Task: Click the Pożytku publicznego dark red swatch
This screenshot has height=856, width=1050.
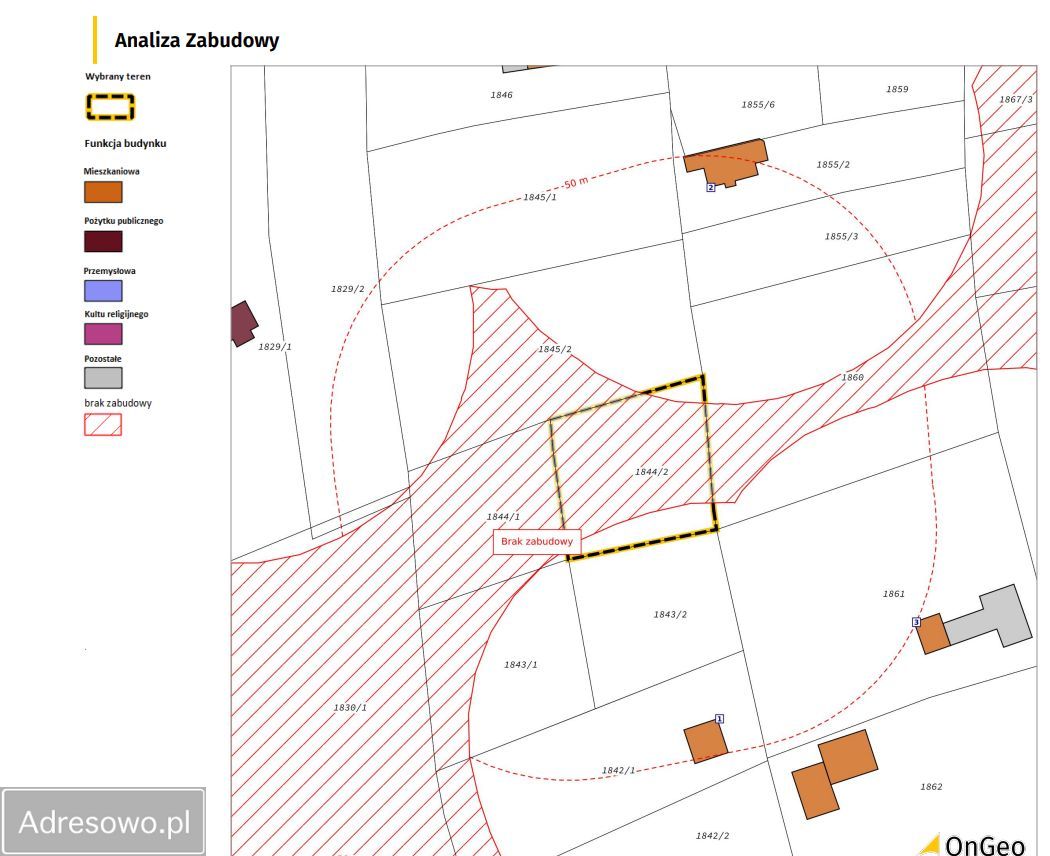Action: click(103, 242)
